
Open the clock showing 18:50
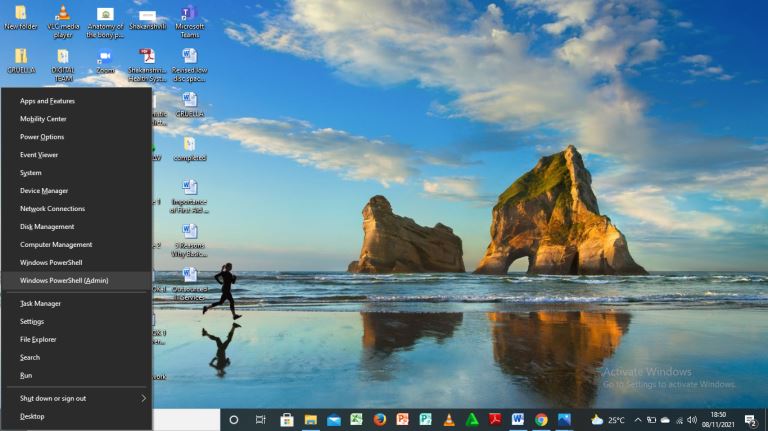pos(718,420)
